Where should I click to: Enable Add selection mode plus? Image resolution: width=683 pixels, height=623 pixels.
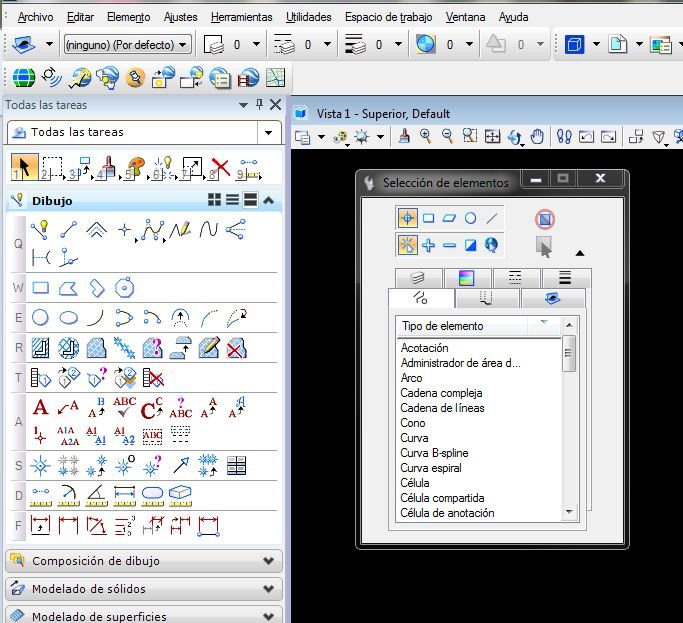pyautogui.click(x=429, y=245)
